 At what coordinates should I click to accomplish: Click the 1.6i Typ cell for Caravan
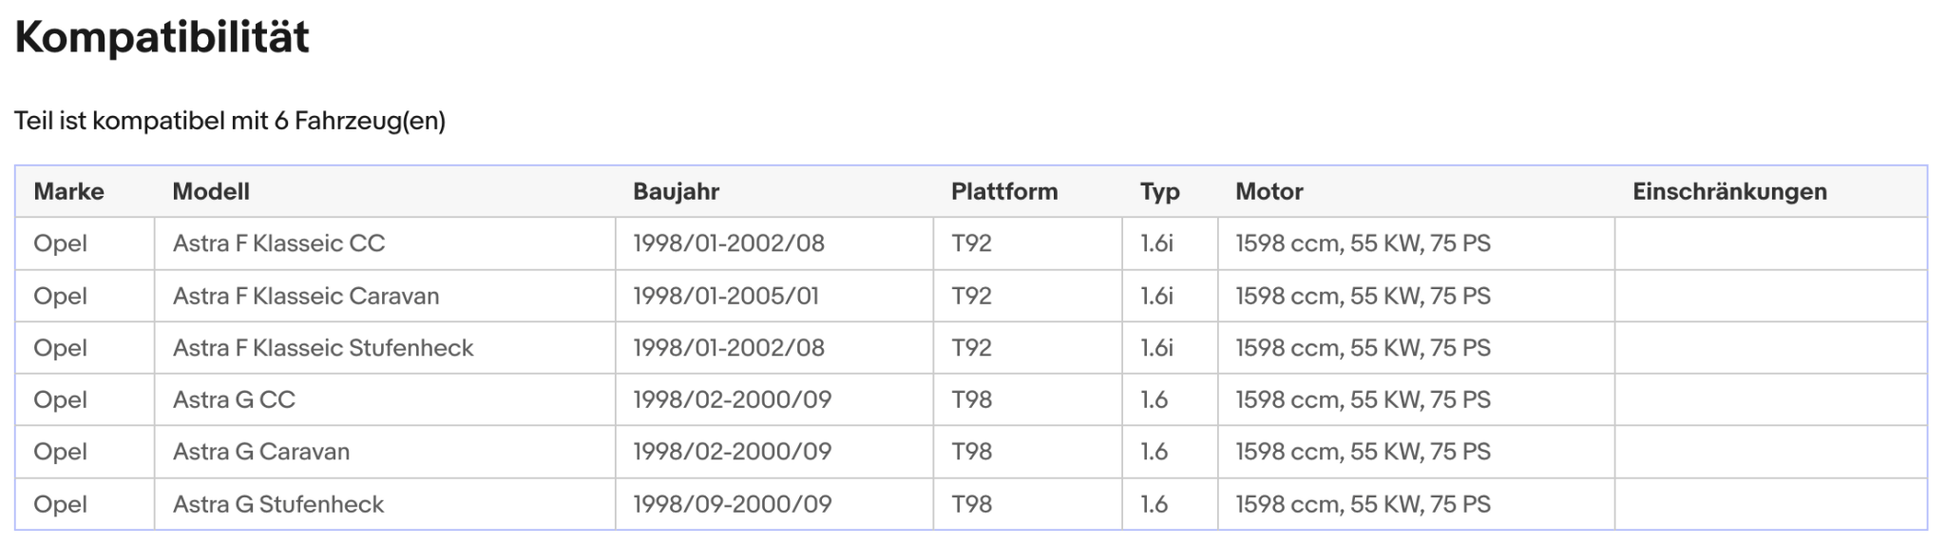click(1156, 296)
